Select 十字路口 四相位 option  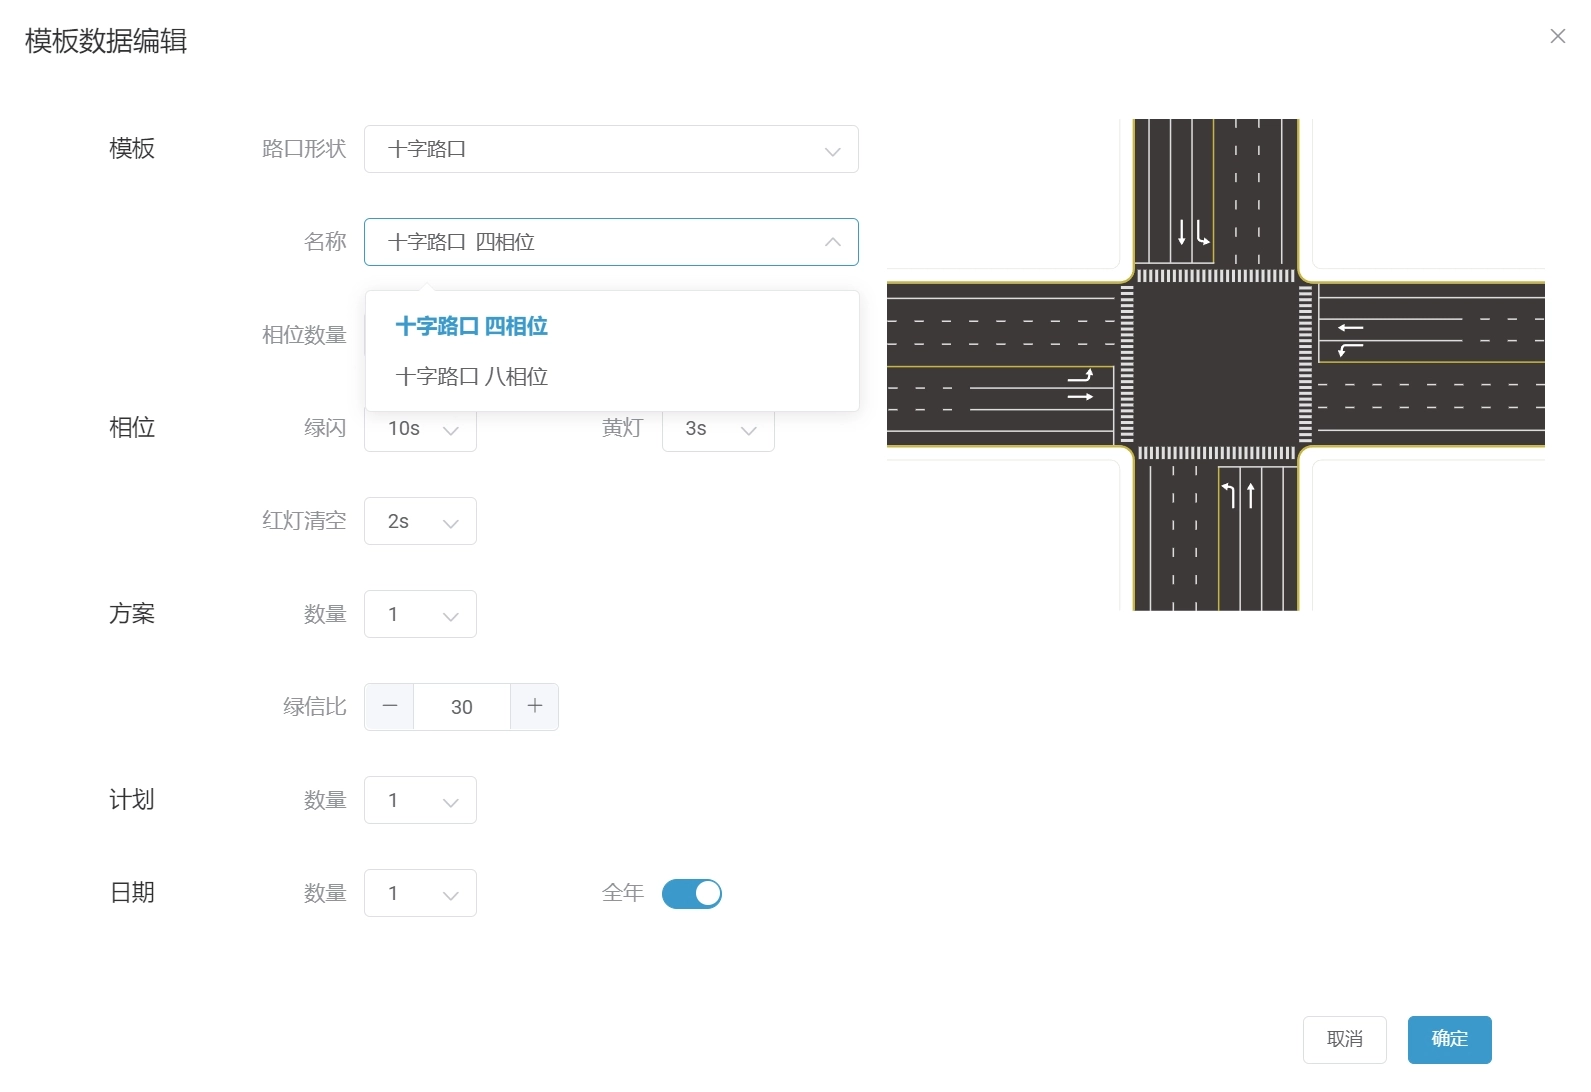471,327
